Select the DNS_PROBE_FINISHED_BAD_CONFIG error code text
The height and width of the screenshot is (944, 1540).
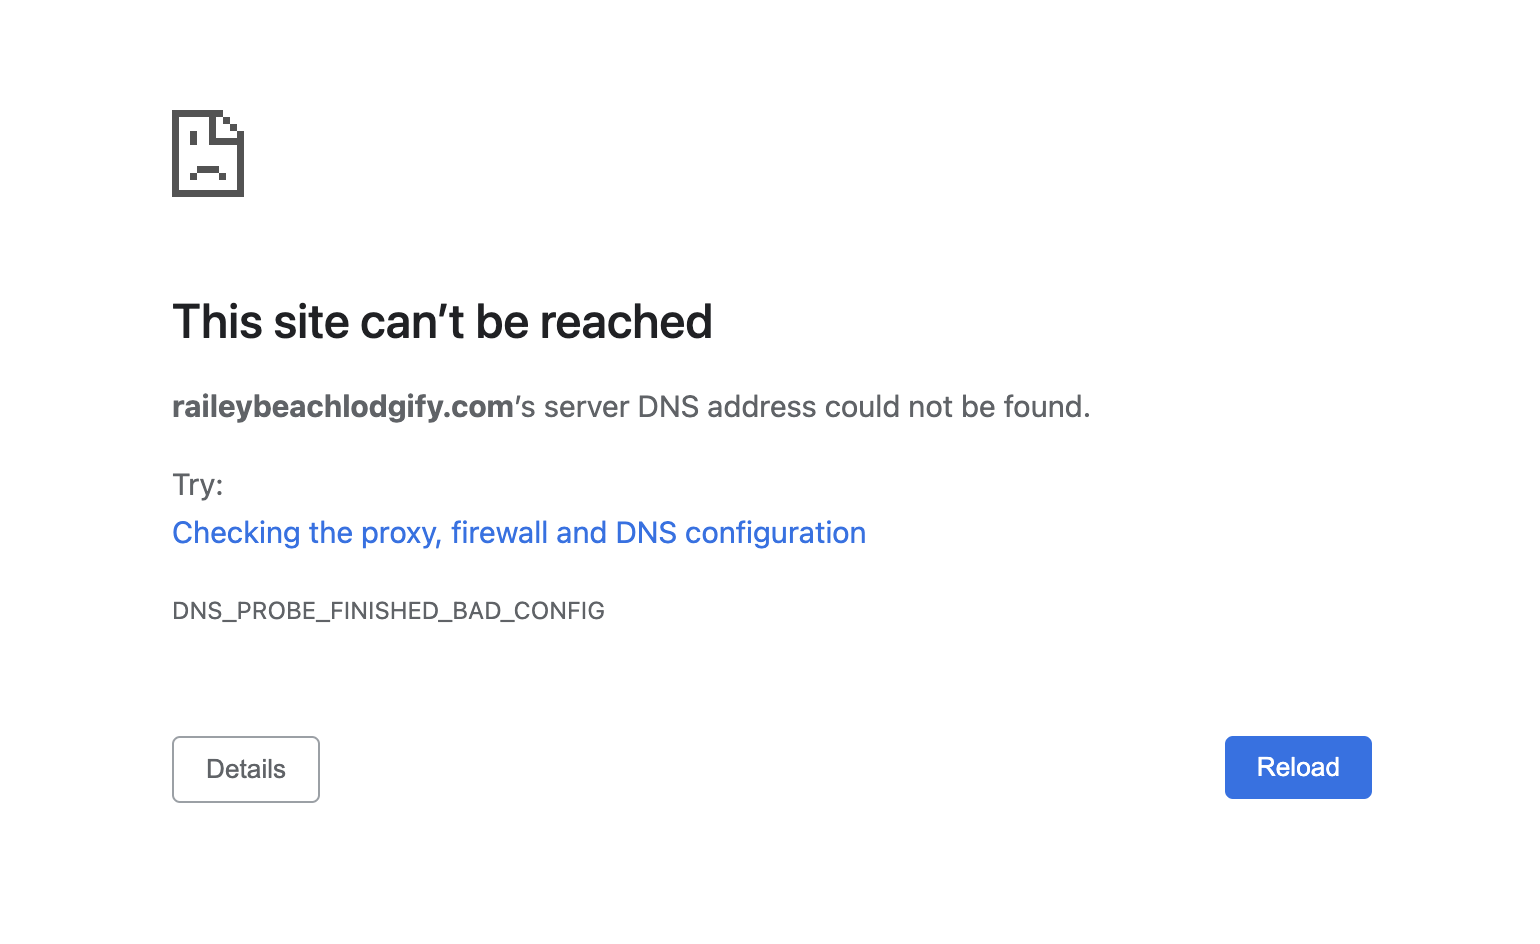coord(388,610)
